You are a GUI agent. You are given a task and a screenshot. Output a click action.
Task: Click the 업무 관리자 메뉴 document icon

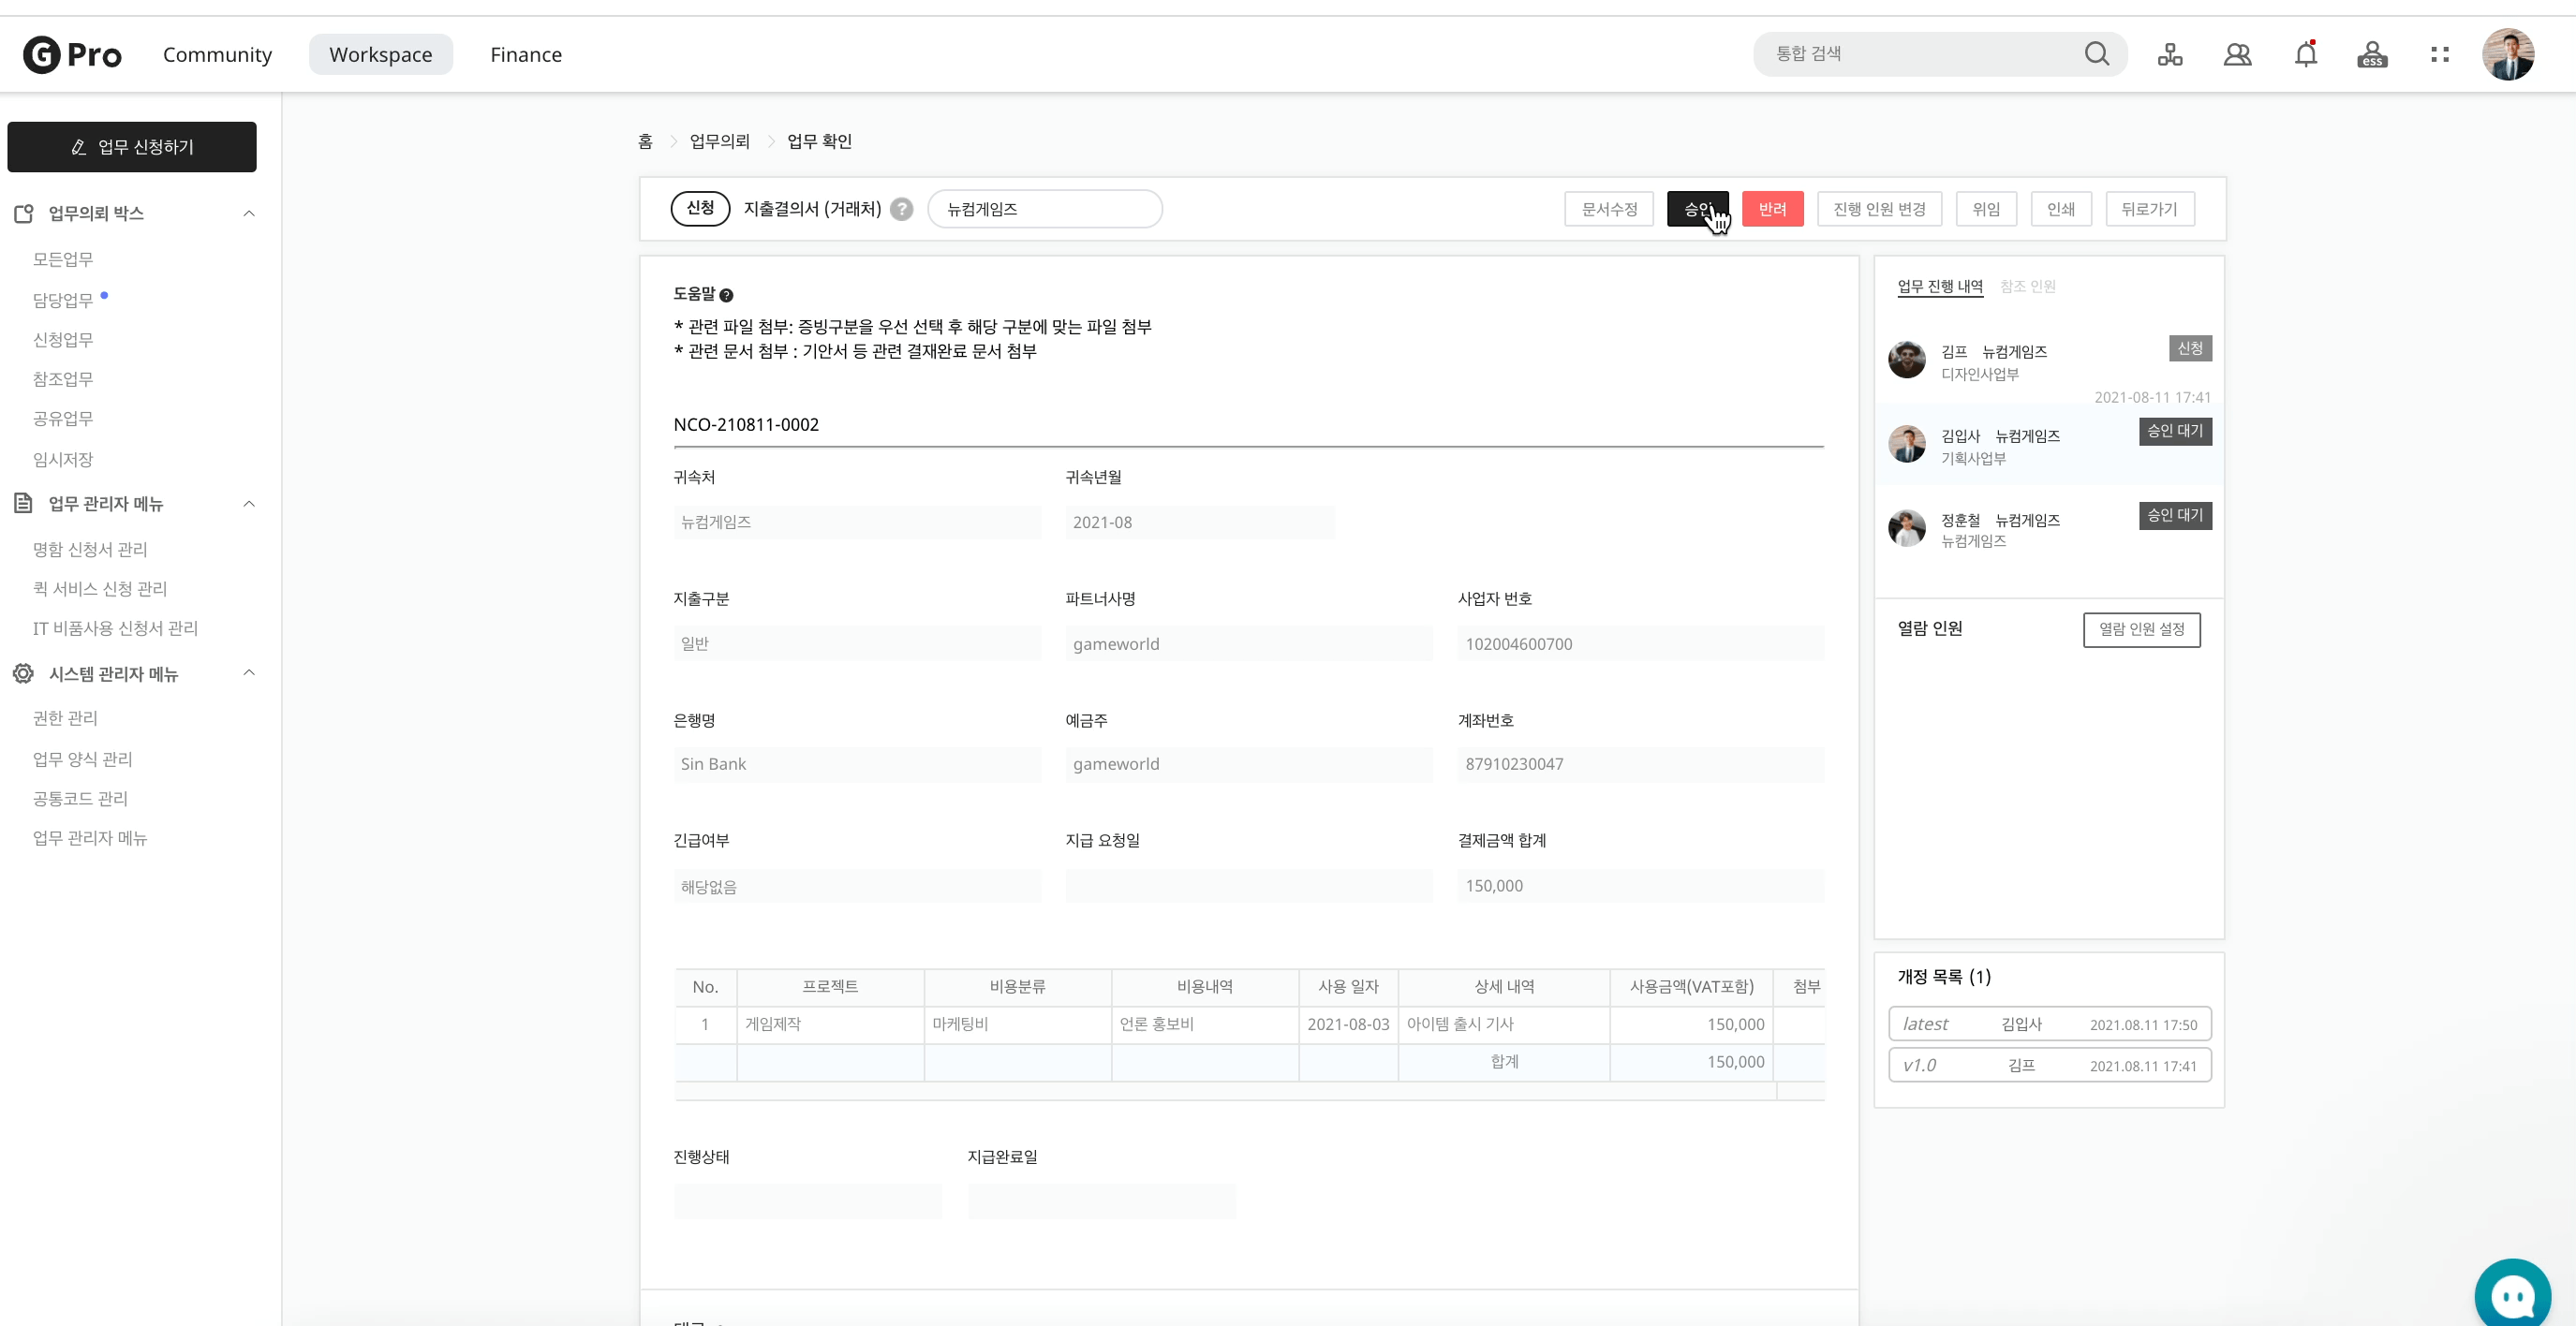(x=24, y=503)
